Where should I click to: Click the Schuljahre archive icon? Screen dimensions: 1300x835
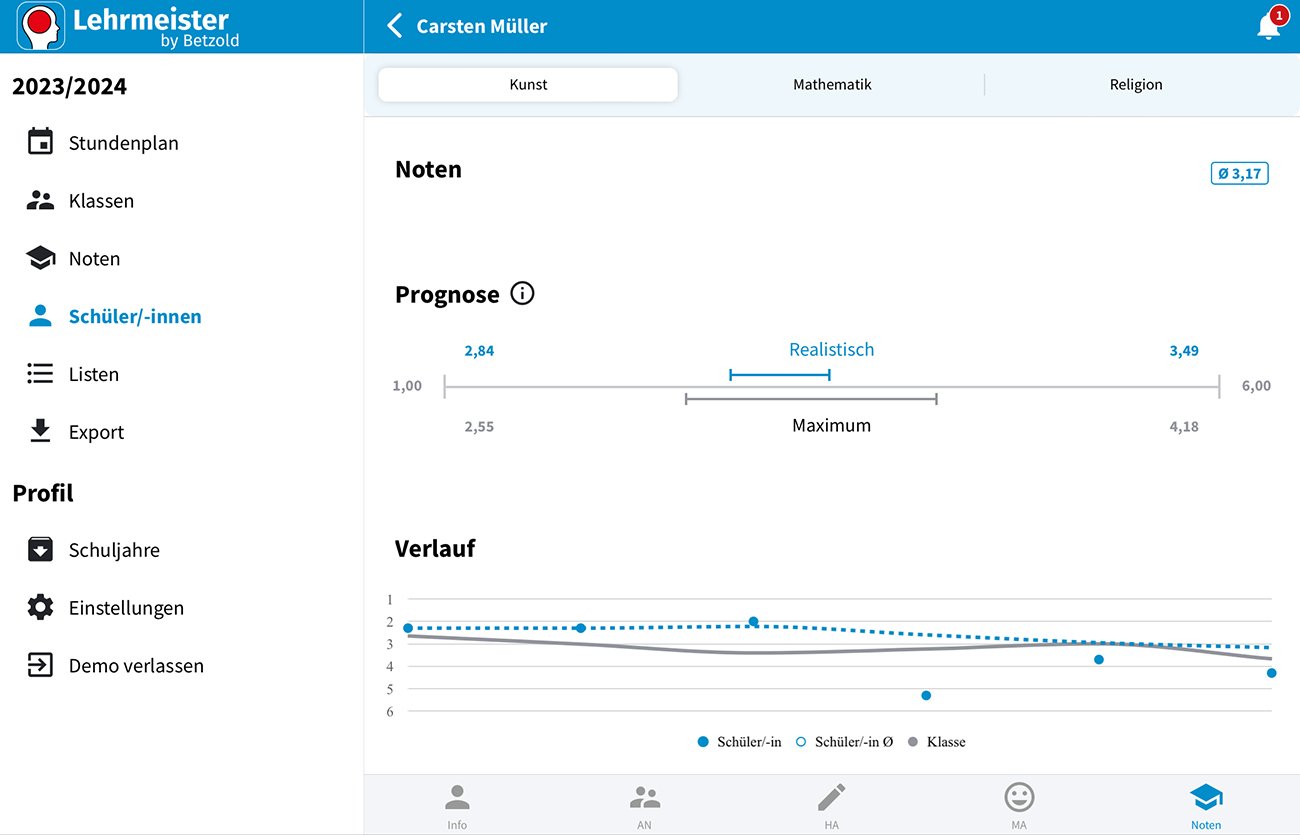(40, 549)
